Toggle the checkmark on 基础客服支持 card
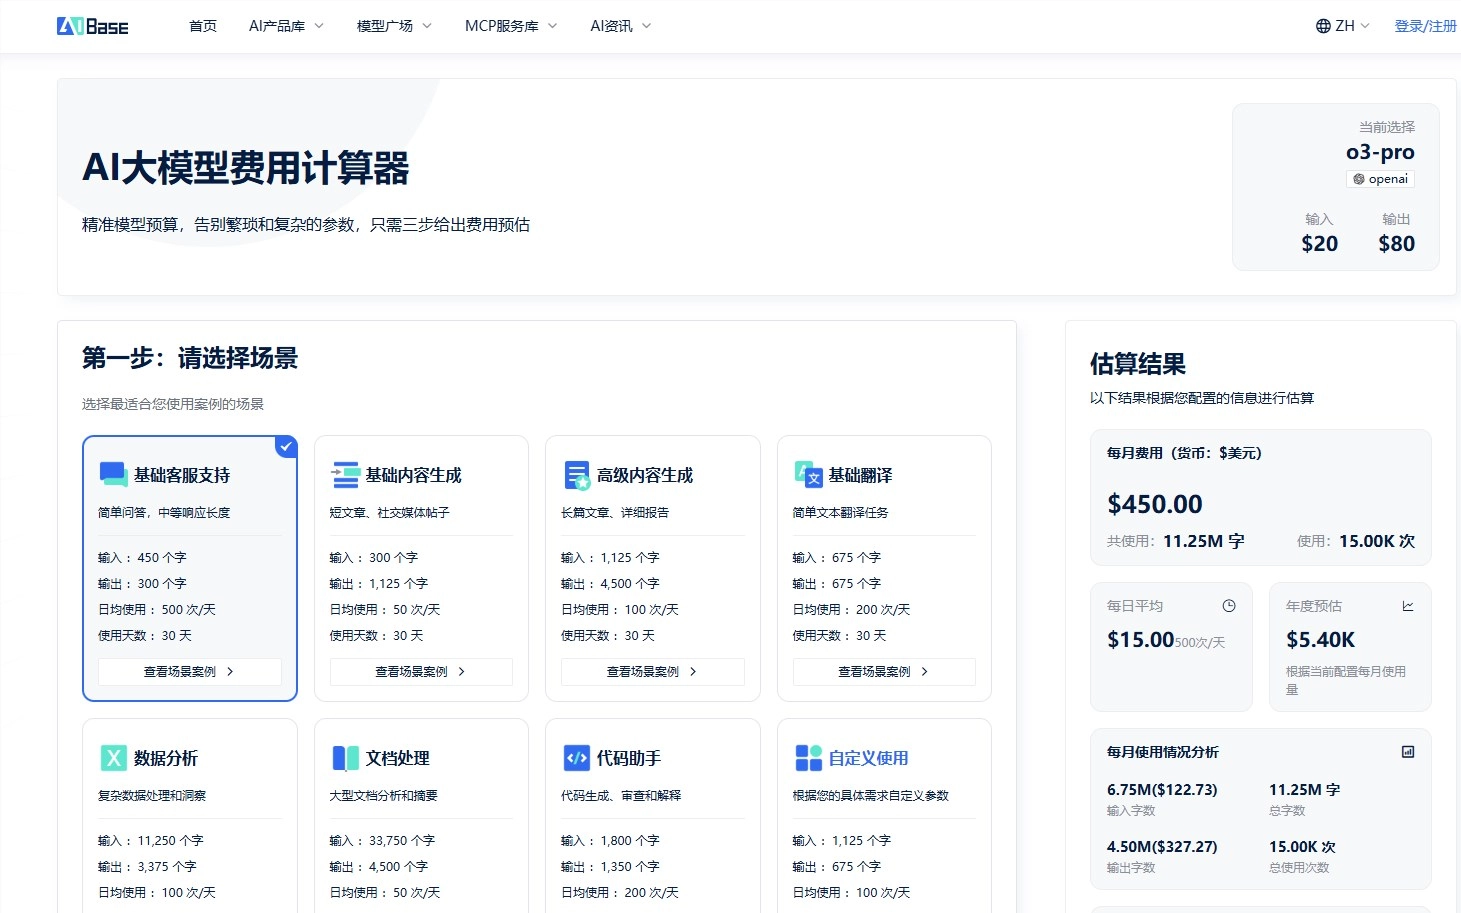1461x913 pixels. tap(286, 447)
